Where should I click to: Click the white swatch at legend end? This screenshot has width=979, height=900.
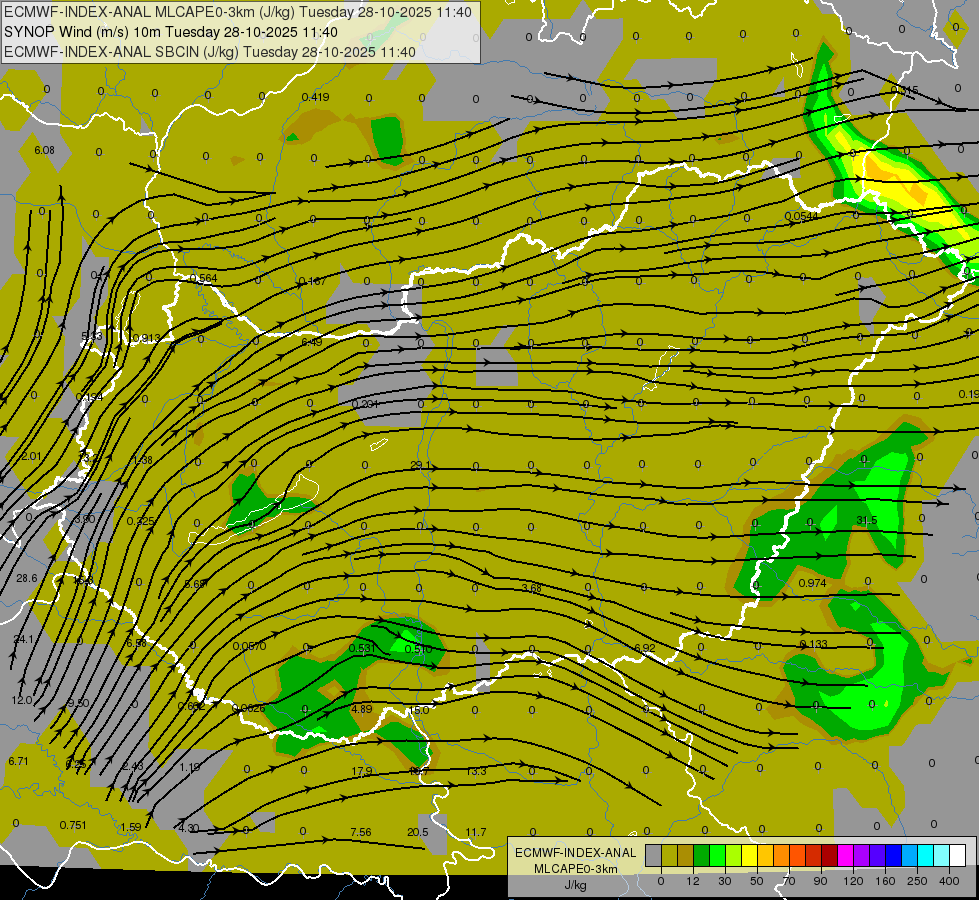click(958, 855)
